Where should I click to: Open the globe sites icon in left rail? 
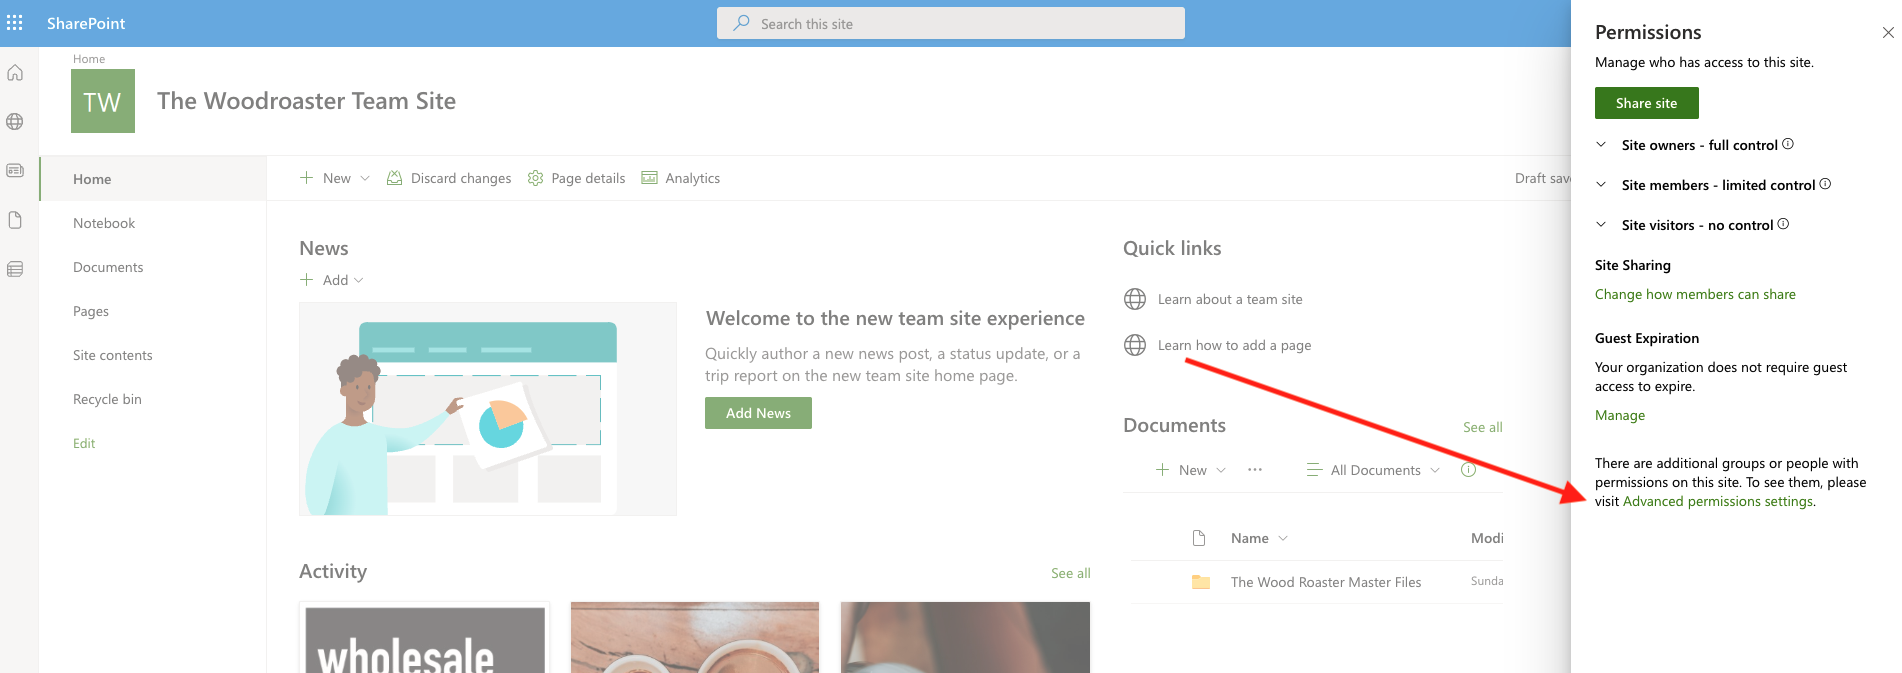tap(15, 122)
